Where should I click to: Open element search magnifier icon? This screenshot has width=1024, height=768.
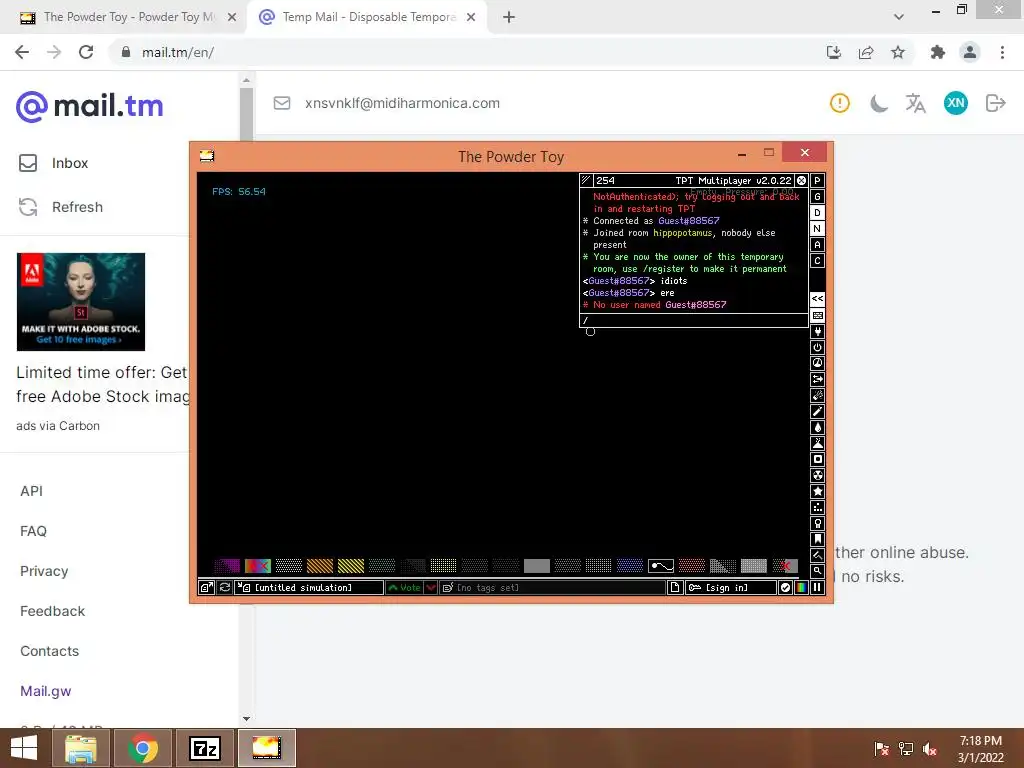click(818, 571)
